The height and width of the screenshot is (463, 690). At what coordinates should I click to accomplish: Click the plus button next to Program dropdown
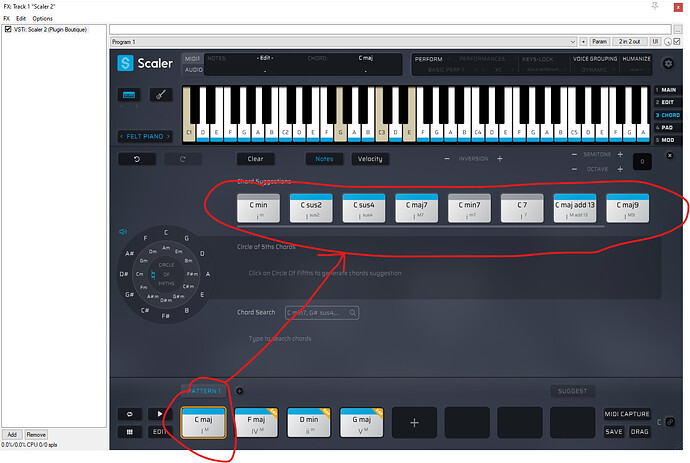pyautogui.click(x=583, y=42)
